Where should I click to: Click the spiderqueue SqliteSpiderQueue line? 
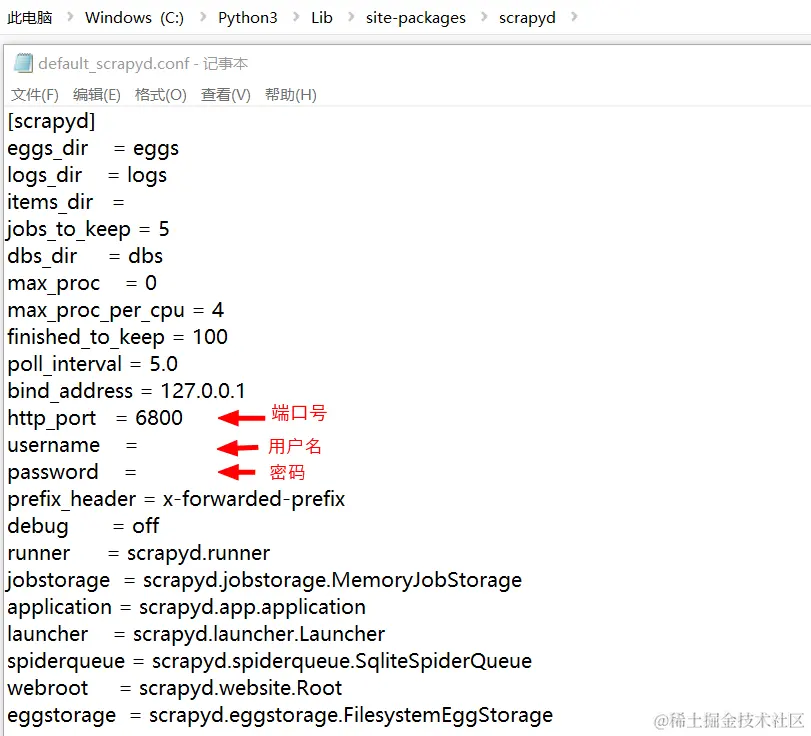[x=269, y=662]
